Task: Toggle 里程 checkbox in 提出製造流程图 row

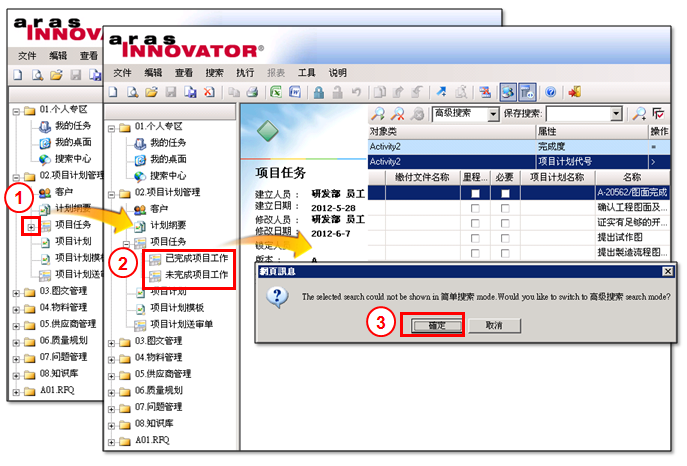Action: coord(475,253)
